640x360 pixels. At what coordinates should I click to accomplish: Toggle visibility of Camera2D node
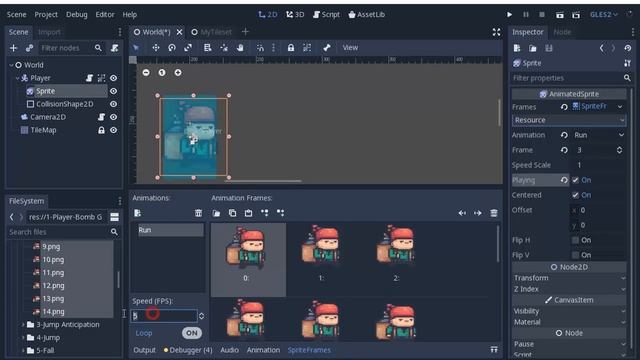113,117
